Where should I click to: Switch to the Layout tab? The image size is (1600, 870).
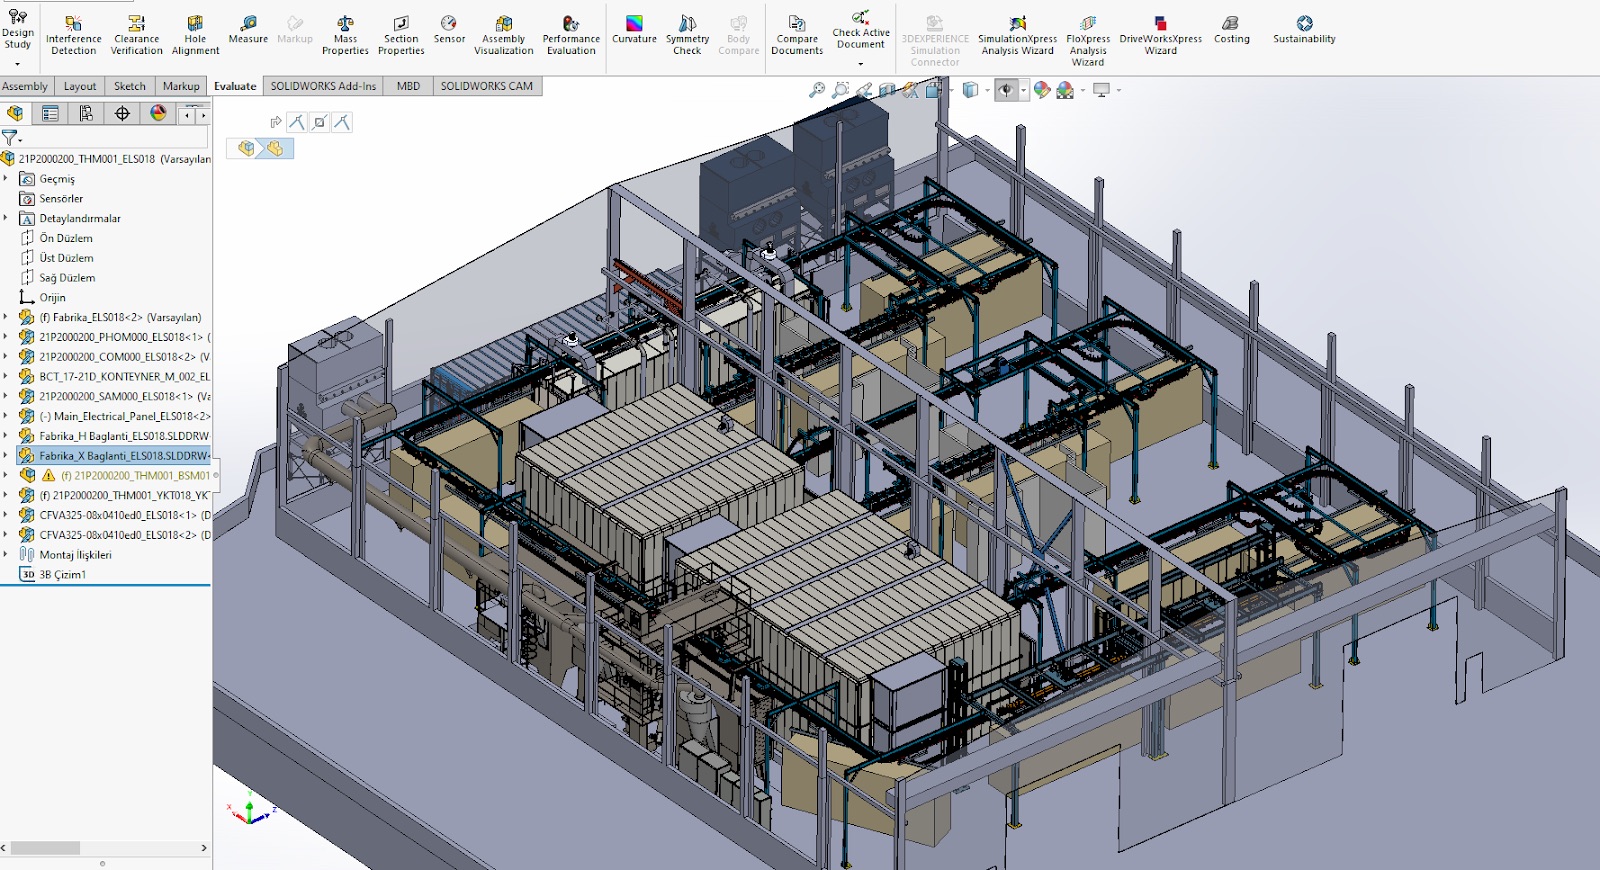[x=80, y=86]
